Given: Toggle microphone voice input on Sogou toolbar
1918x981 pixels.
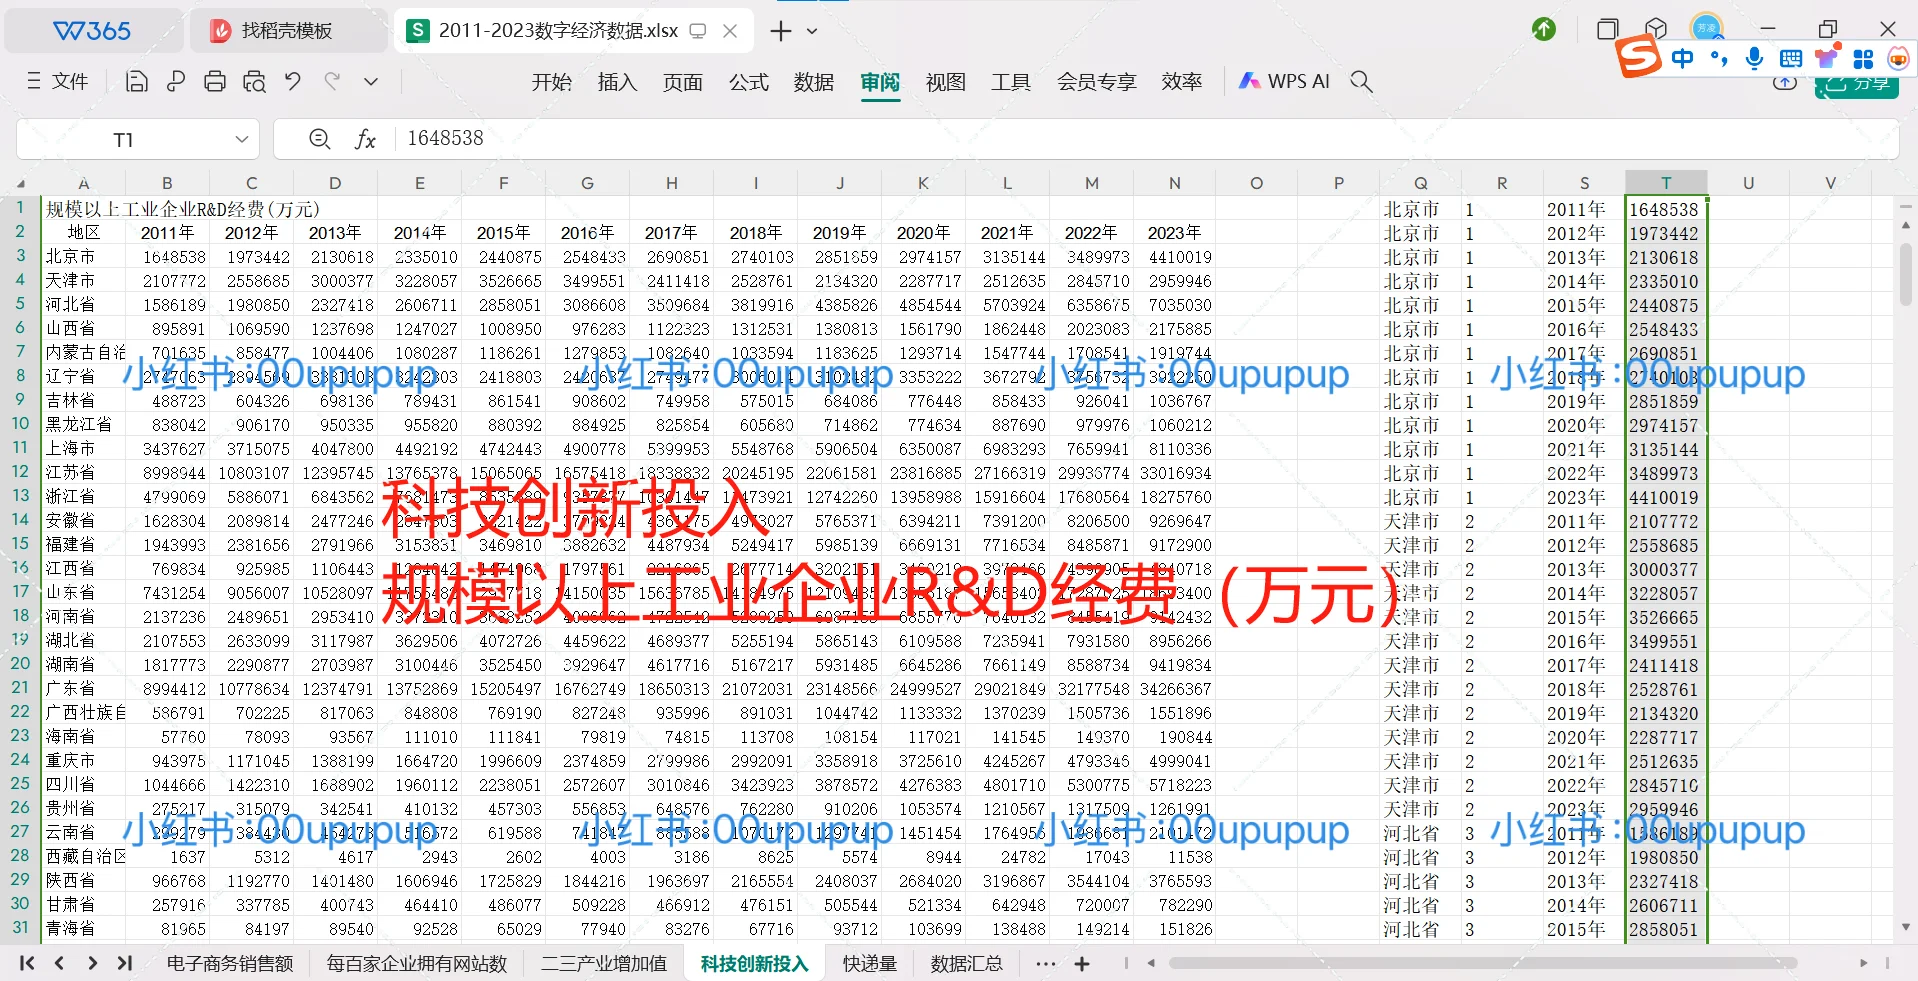Looking at the screenshot, I should 1752,58.
